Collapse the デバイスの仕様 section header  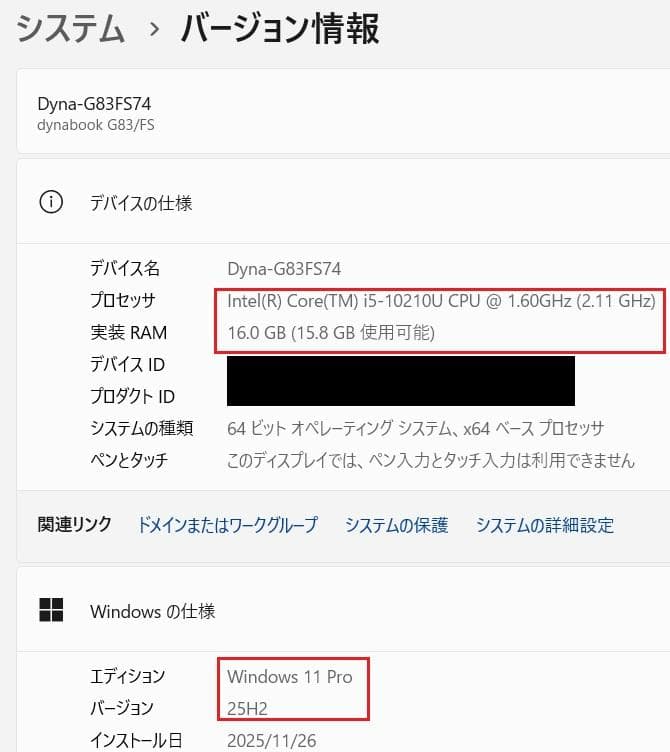[x=343, y=202]
